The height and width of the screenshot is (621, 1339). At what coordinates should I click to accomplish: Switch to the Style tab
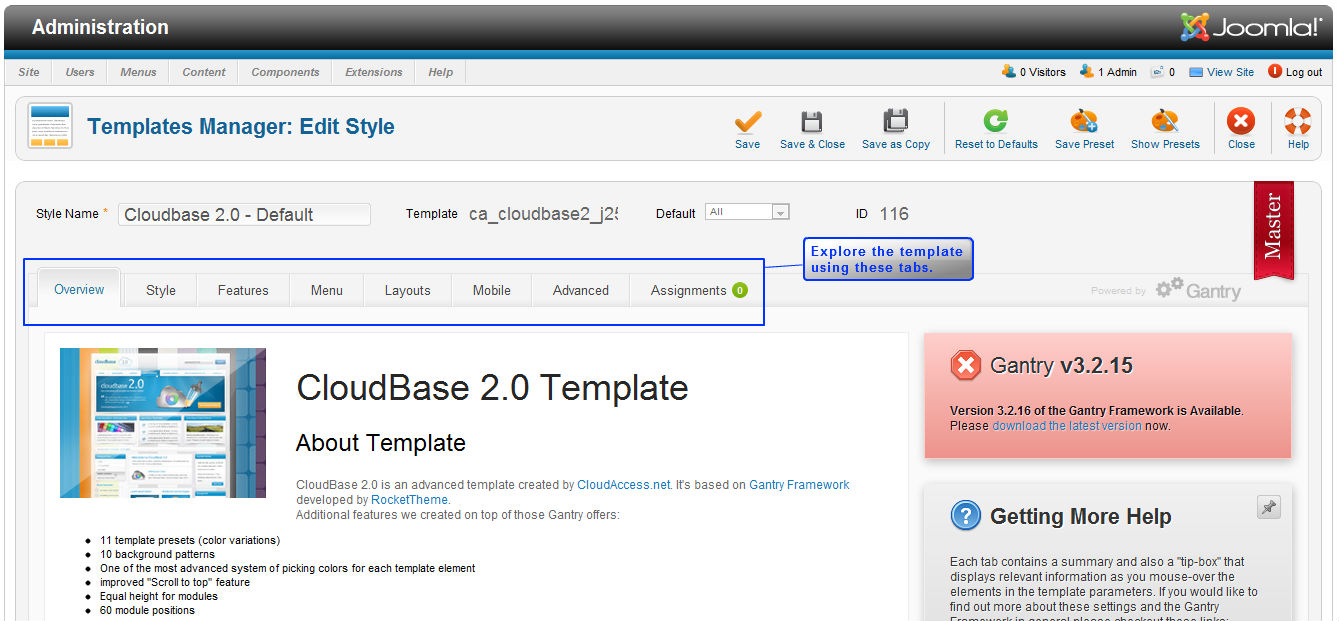(160, 290)
